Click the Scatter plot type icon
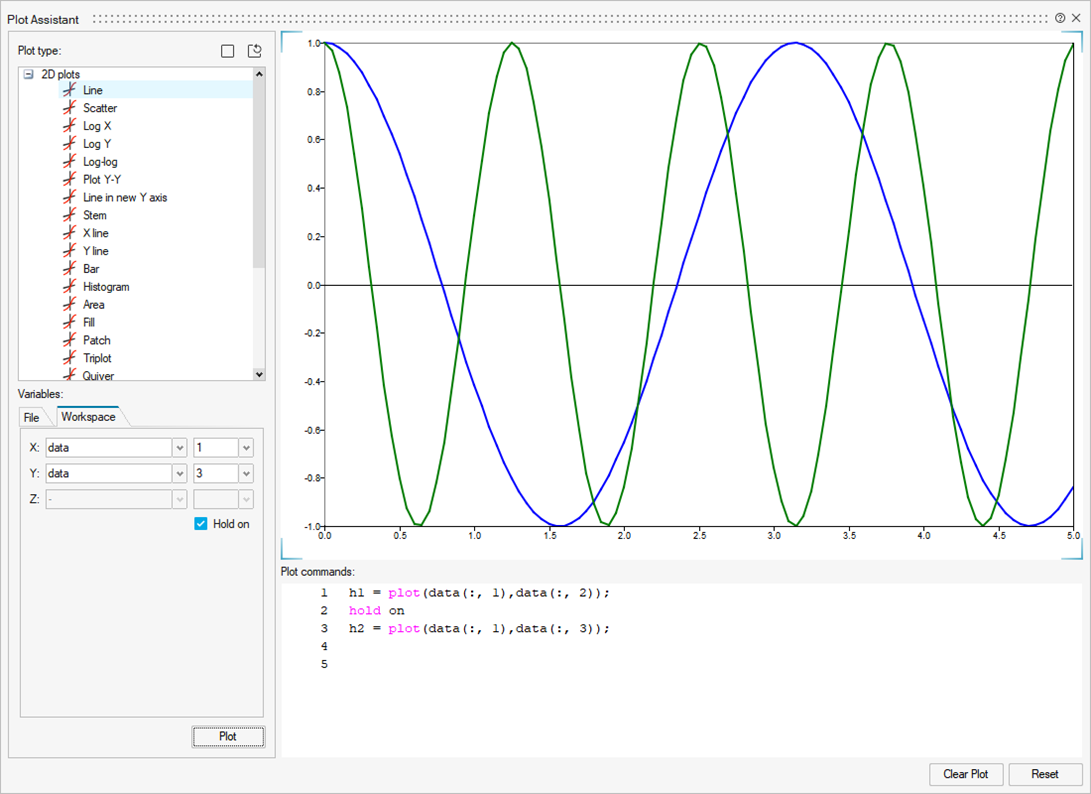Viewport: 1091px width, 794px height. pyautogui.click(x=69, y=108)
